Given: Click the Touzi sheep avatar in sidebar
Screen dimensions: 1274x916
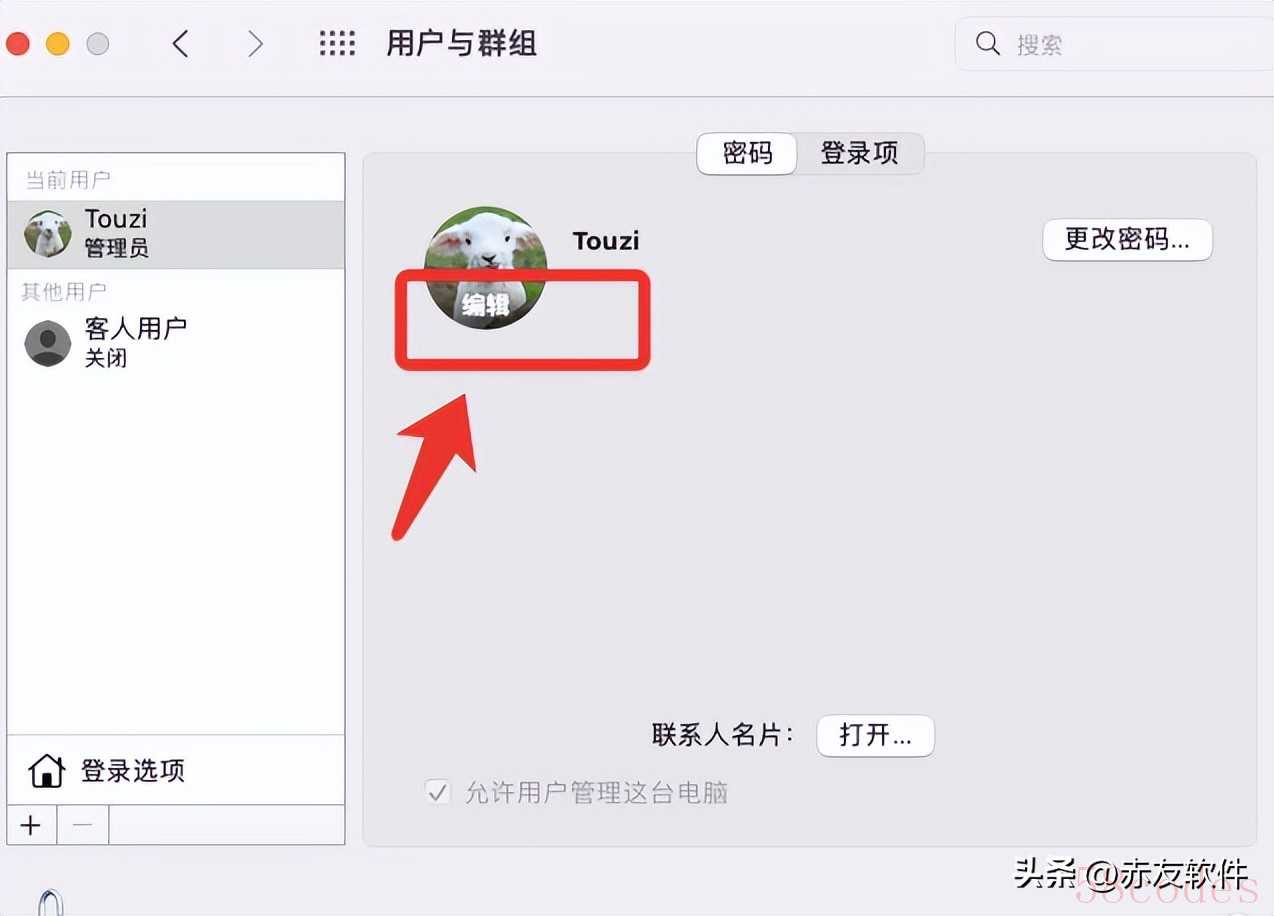Looking at the screenshot, I should pyautogui.click(x=48, y=234).
